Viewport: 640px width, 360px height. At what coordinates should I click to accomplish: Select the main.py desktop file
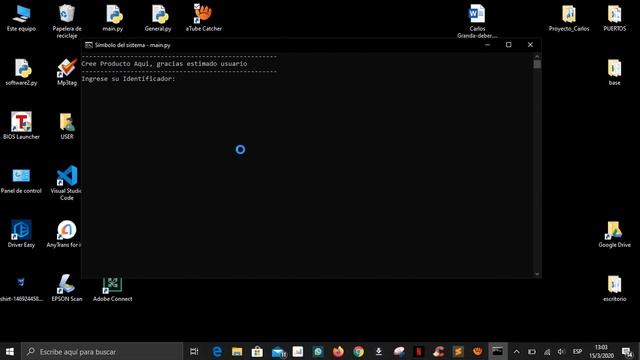tap(113, 18)
